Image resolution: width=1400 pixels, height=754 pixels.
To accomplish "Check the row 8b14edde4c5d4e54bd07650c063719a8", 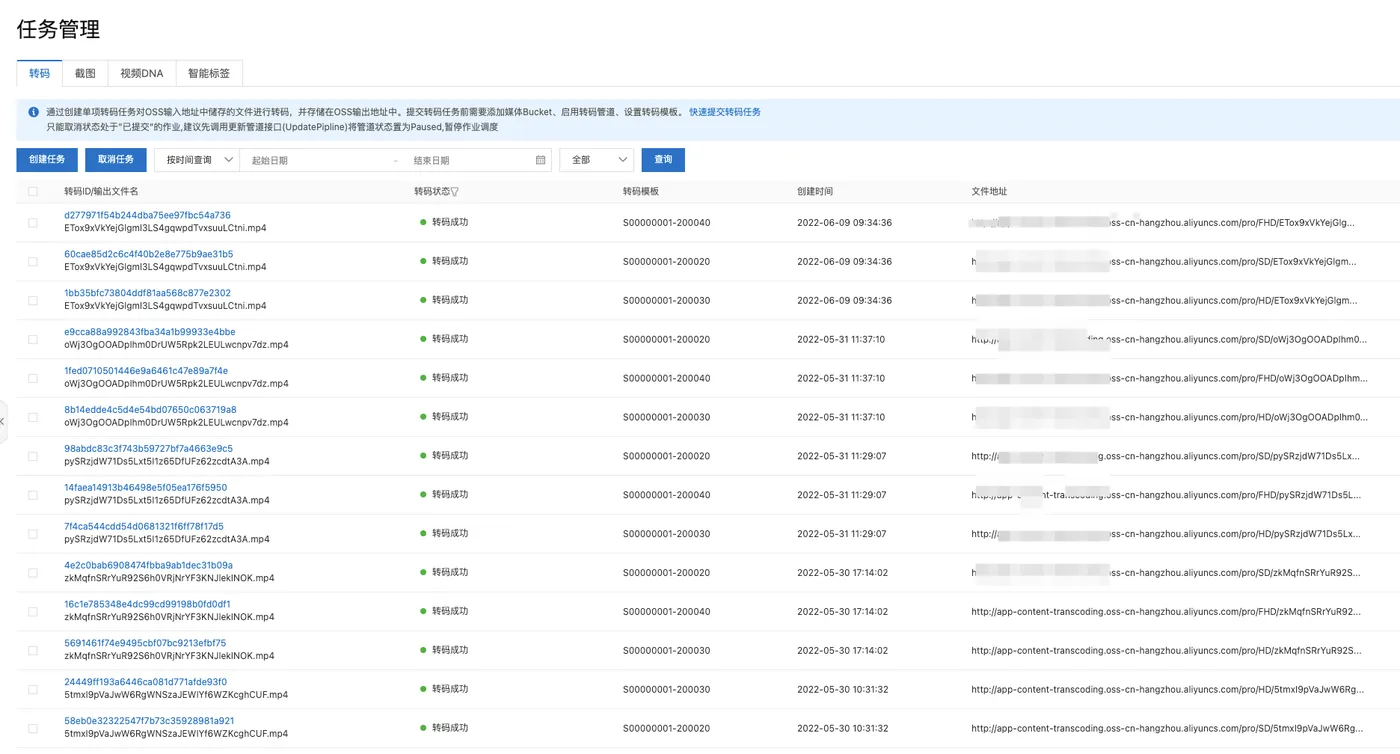I will 33,417.
